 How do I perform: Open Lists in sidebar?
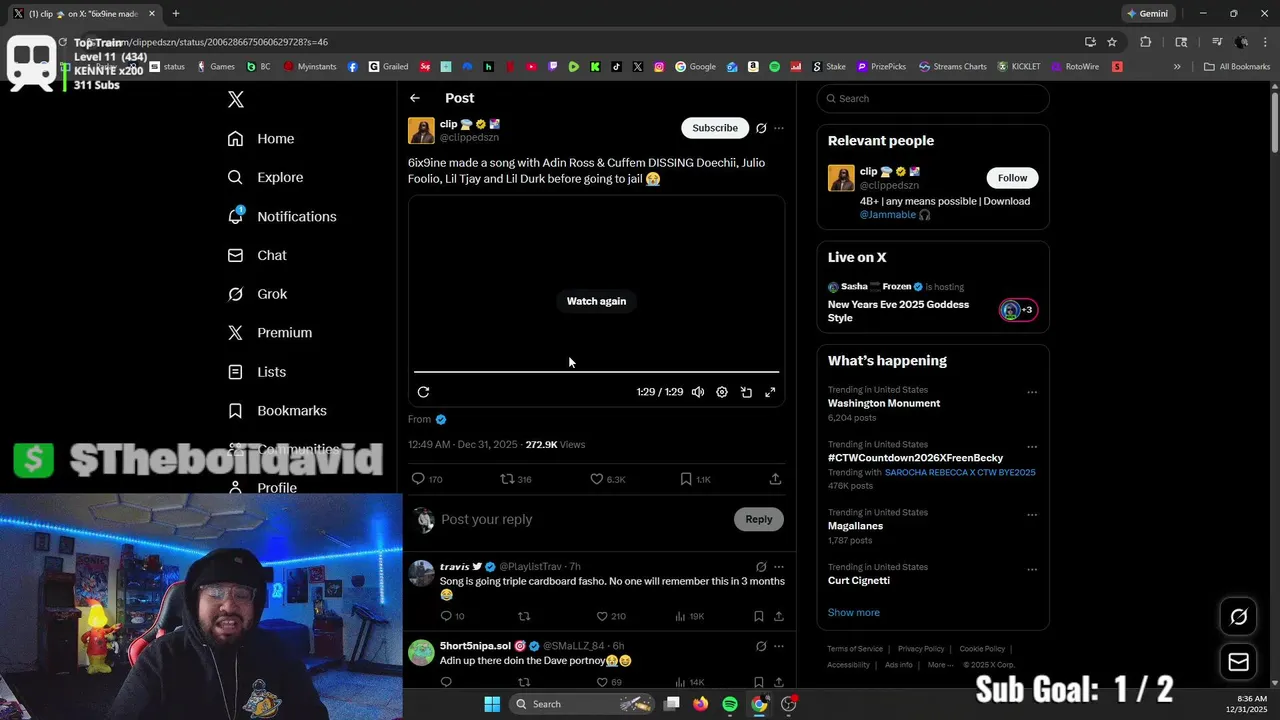(x=257, y=372)
